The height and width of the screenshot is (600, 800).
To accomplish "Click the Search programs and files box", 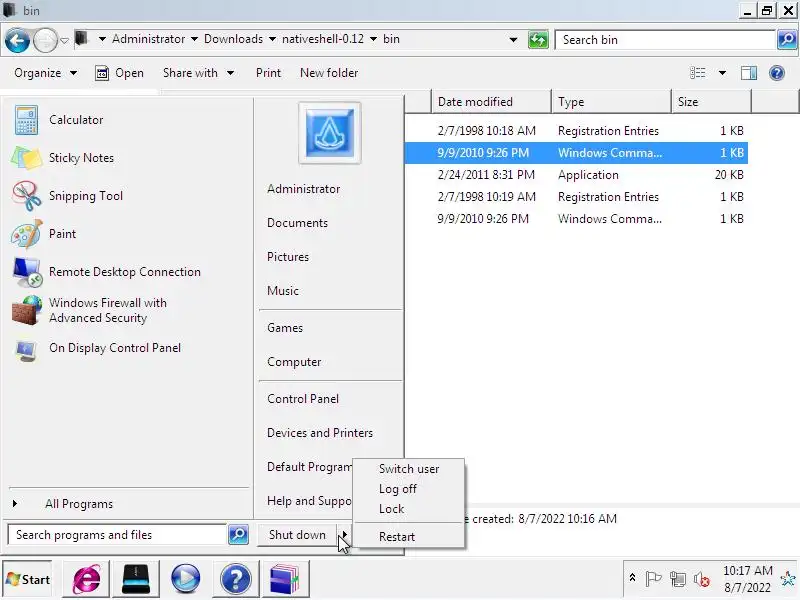I will point(117,535).
